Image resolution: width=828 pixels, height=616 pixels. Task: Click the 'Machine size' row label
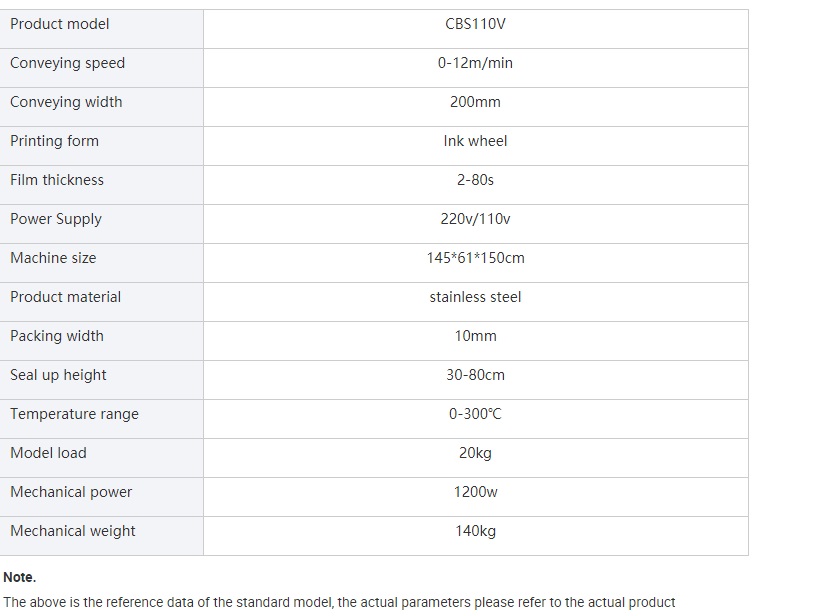pyautogui.click(x=54, y=258)
